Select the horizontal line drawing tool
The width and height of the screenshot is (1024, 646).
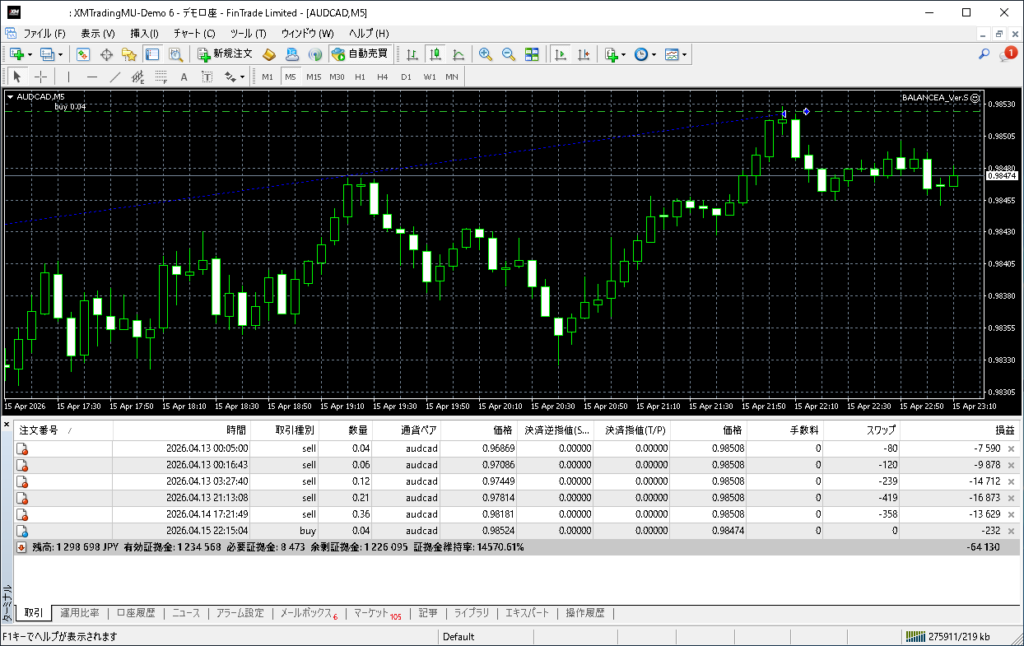click(x=91, y=77)
